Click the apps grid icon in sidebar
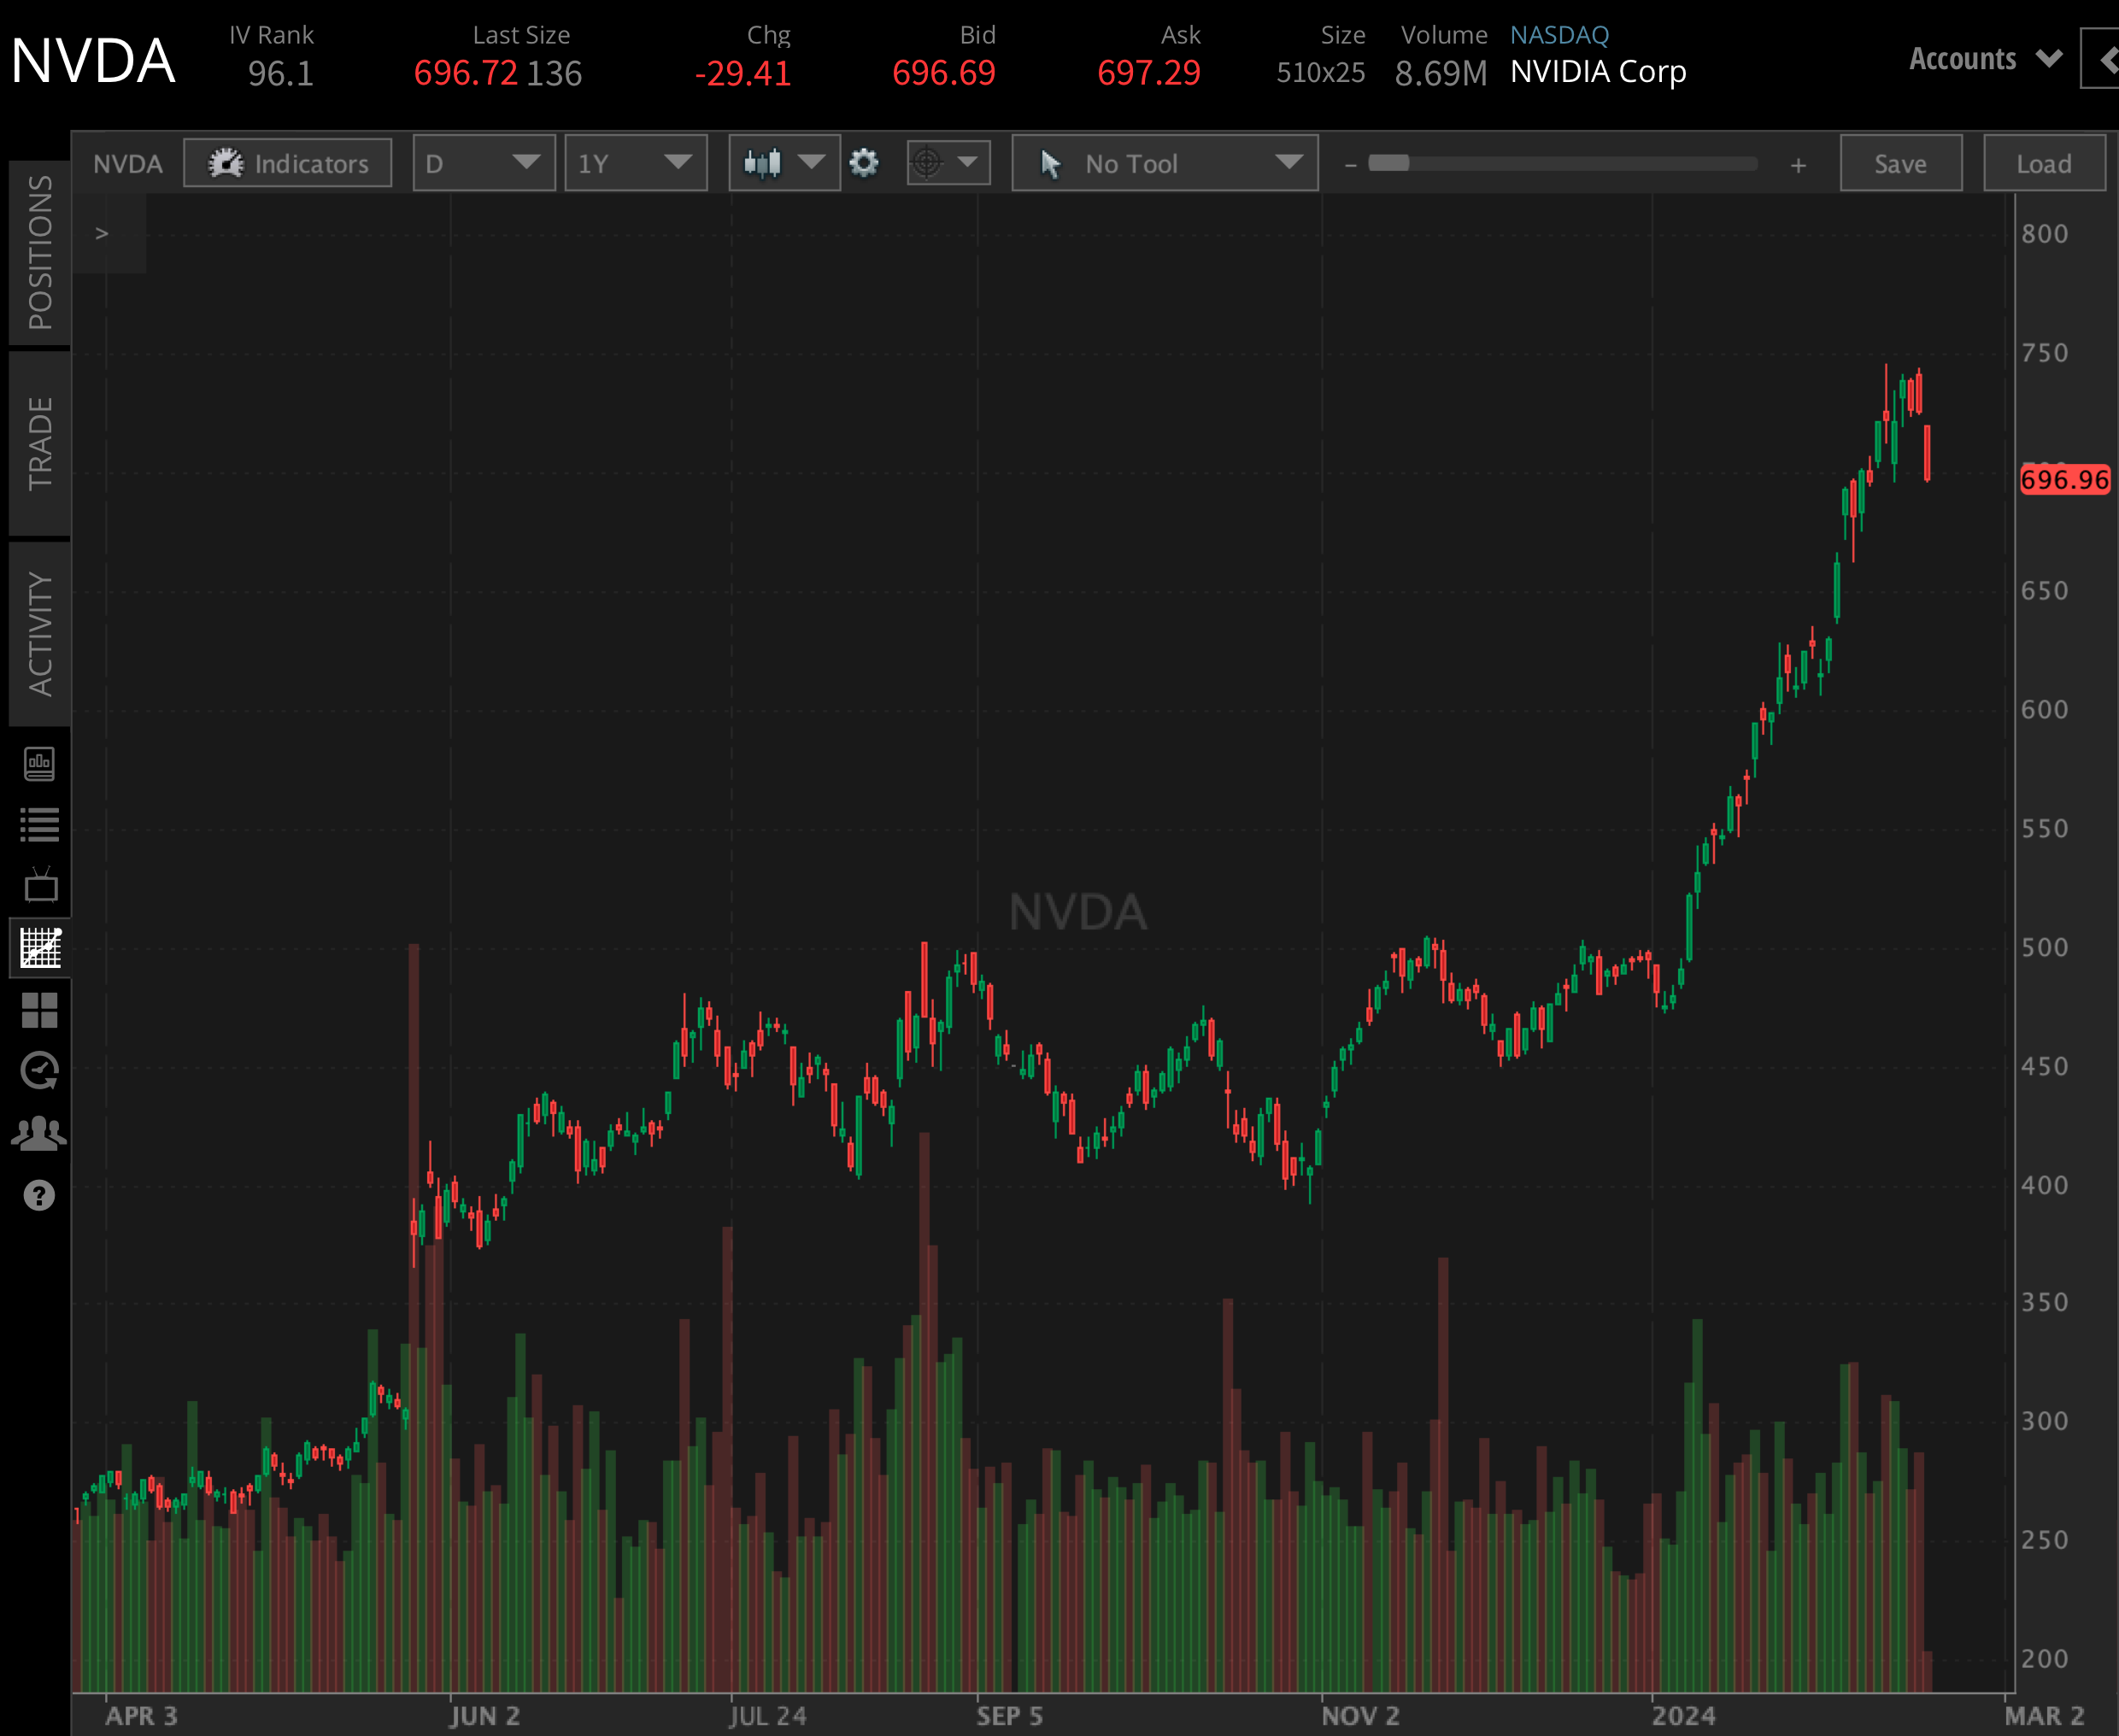This screenshot has height=1736, width=2119. (x=39, y=1010)
